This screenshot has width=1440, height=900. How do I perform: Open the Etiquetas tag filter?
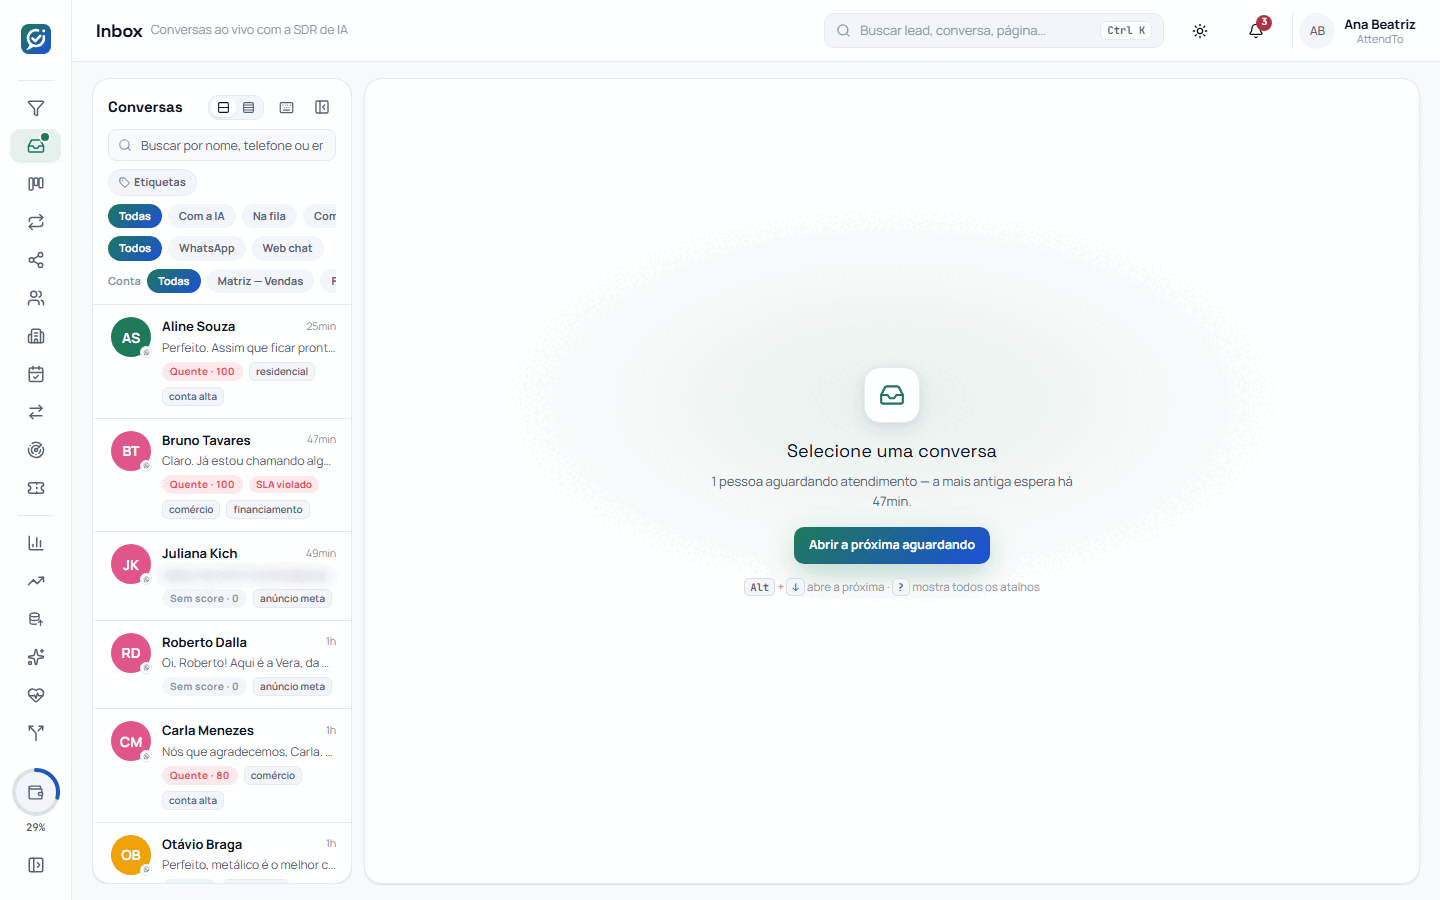[x=152, y=182]
